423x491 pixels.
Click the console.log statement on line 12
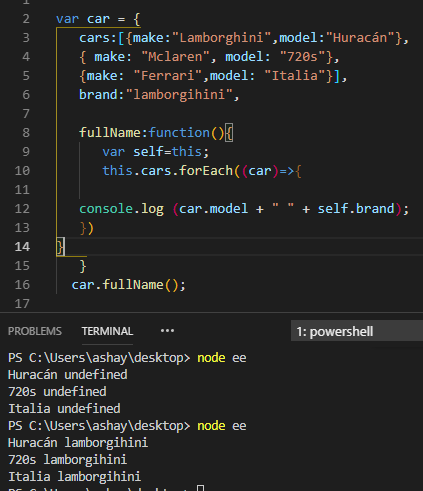[244, 209]
